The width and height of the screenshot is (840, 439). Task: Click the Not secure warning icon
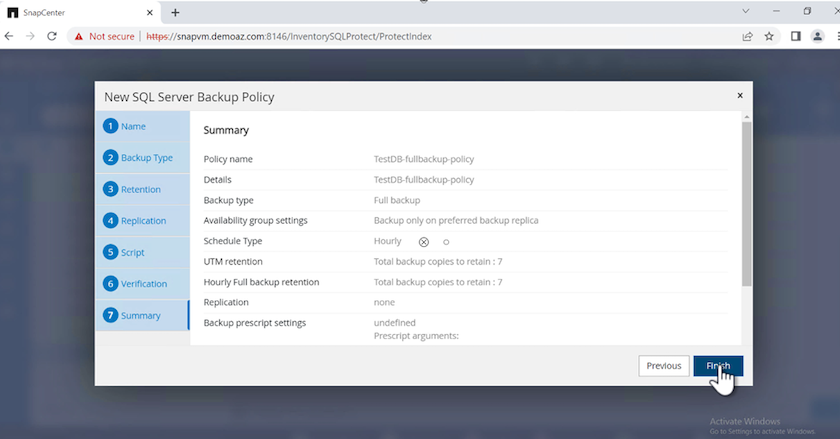click(79, 36)
